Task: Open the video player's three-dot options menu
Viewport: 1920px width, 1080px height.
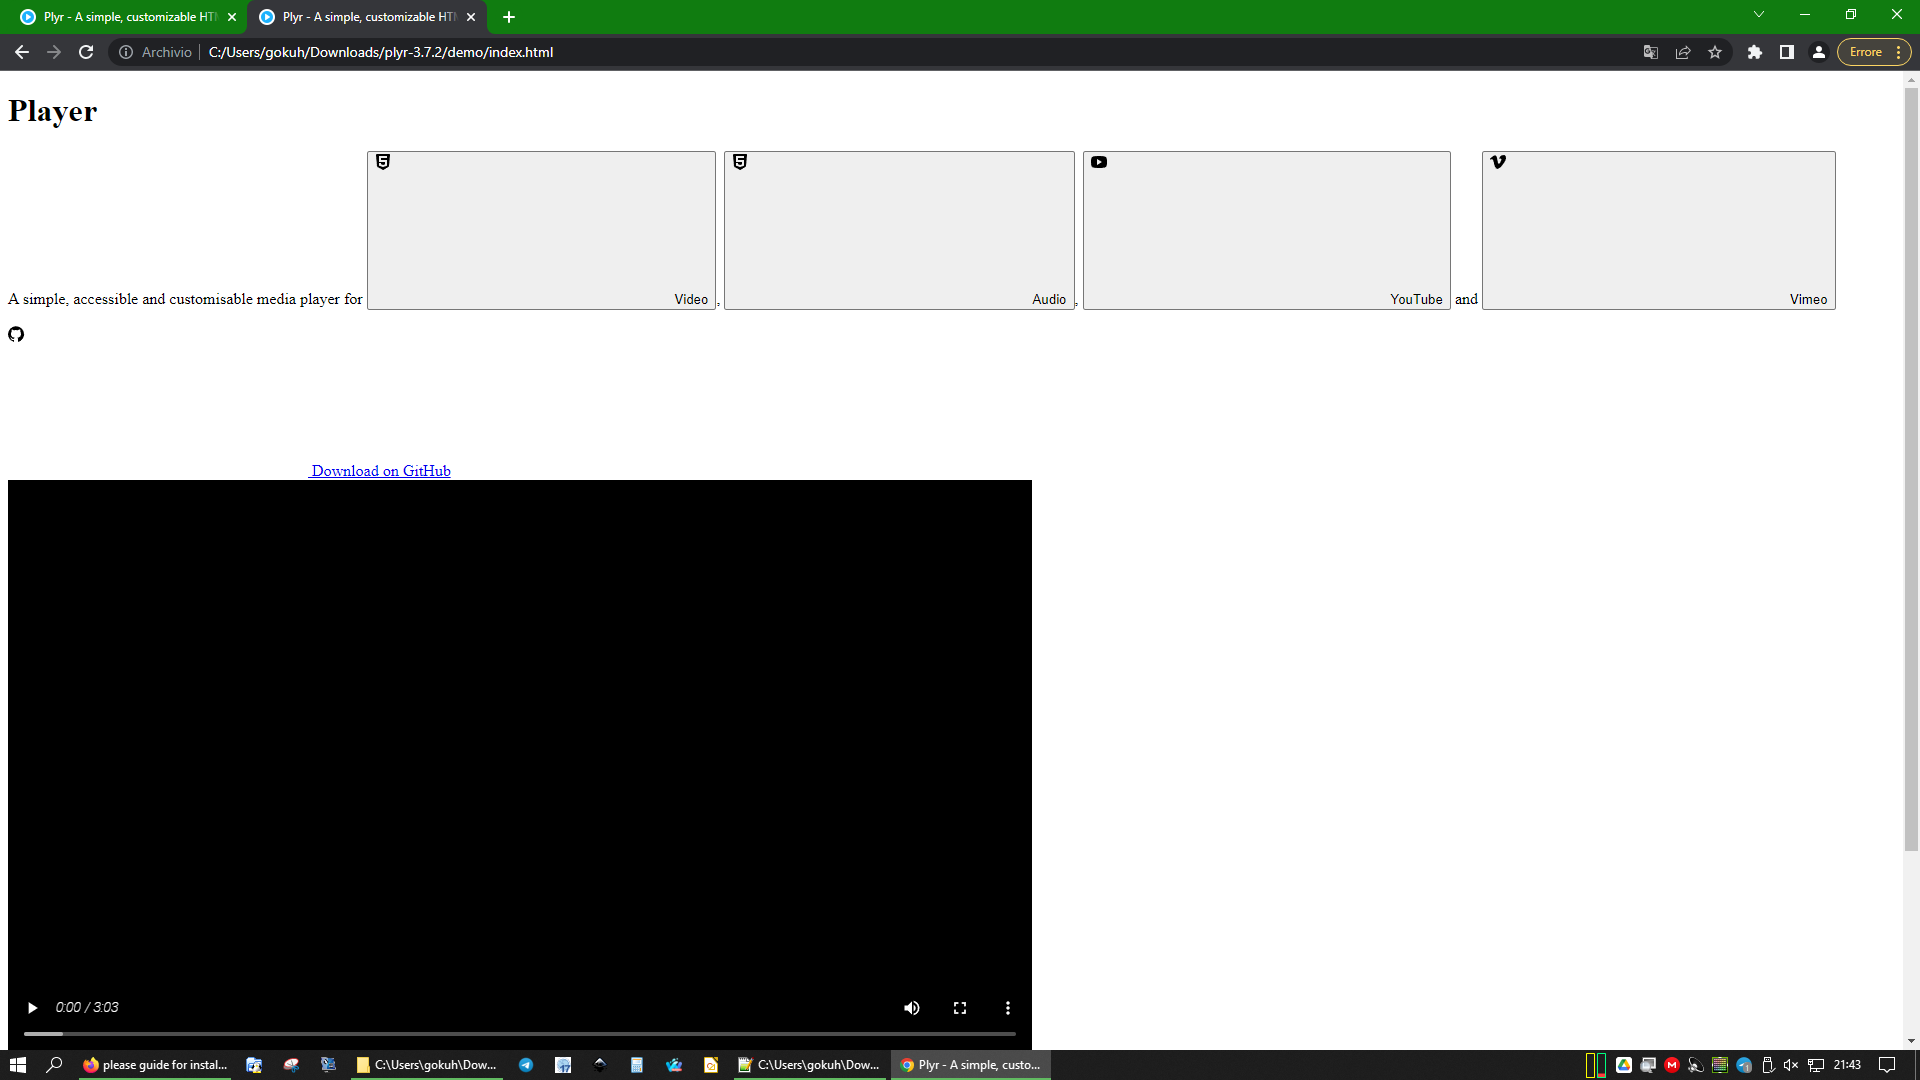Action: [x=1007, y=1008]
